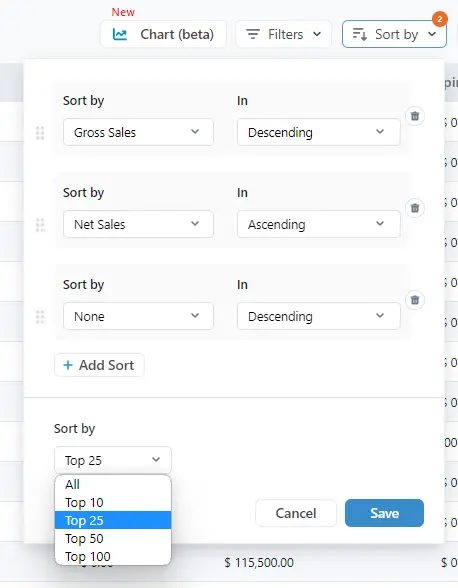Click the drag handle beside Net Sales
Image resolution: width=458 pixels, height=588 pixels.
40,225
